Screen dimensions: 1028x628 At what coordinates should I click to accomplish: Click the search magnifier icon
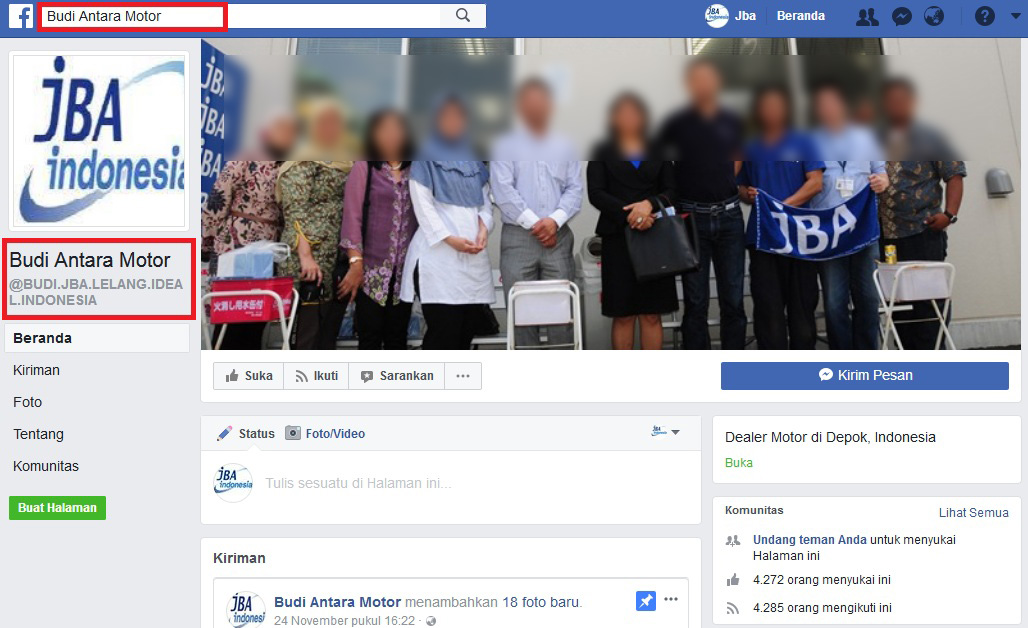pyautogui.click(x=462, y=16)
